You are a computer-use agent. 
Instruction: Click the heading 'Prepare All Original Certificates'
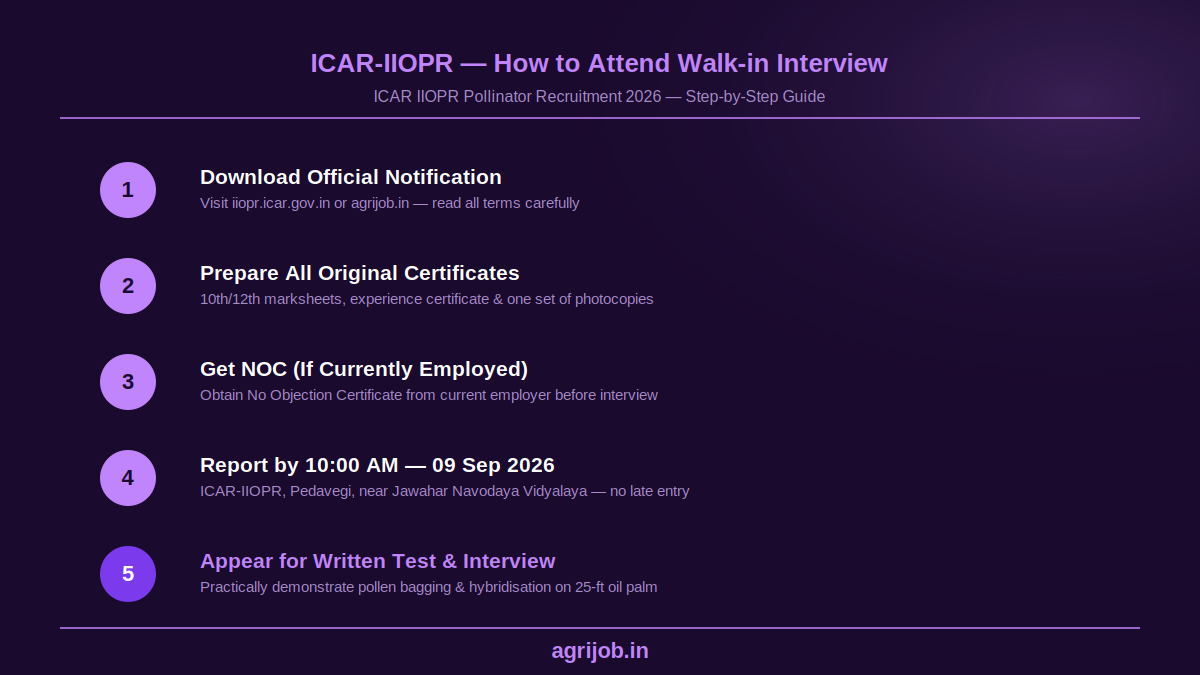click(x=360, y=273)
